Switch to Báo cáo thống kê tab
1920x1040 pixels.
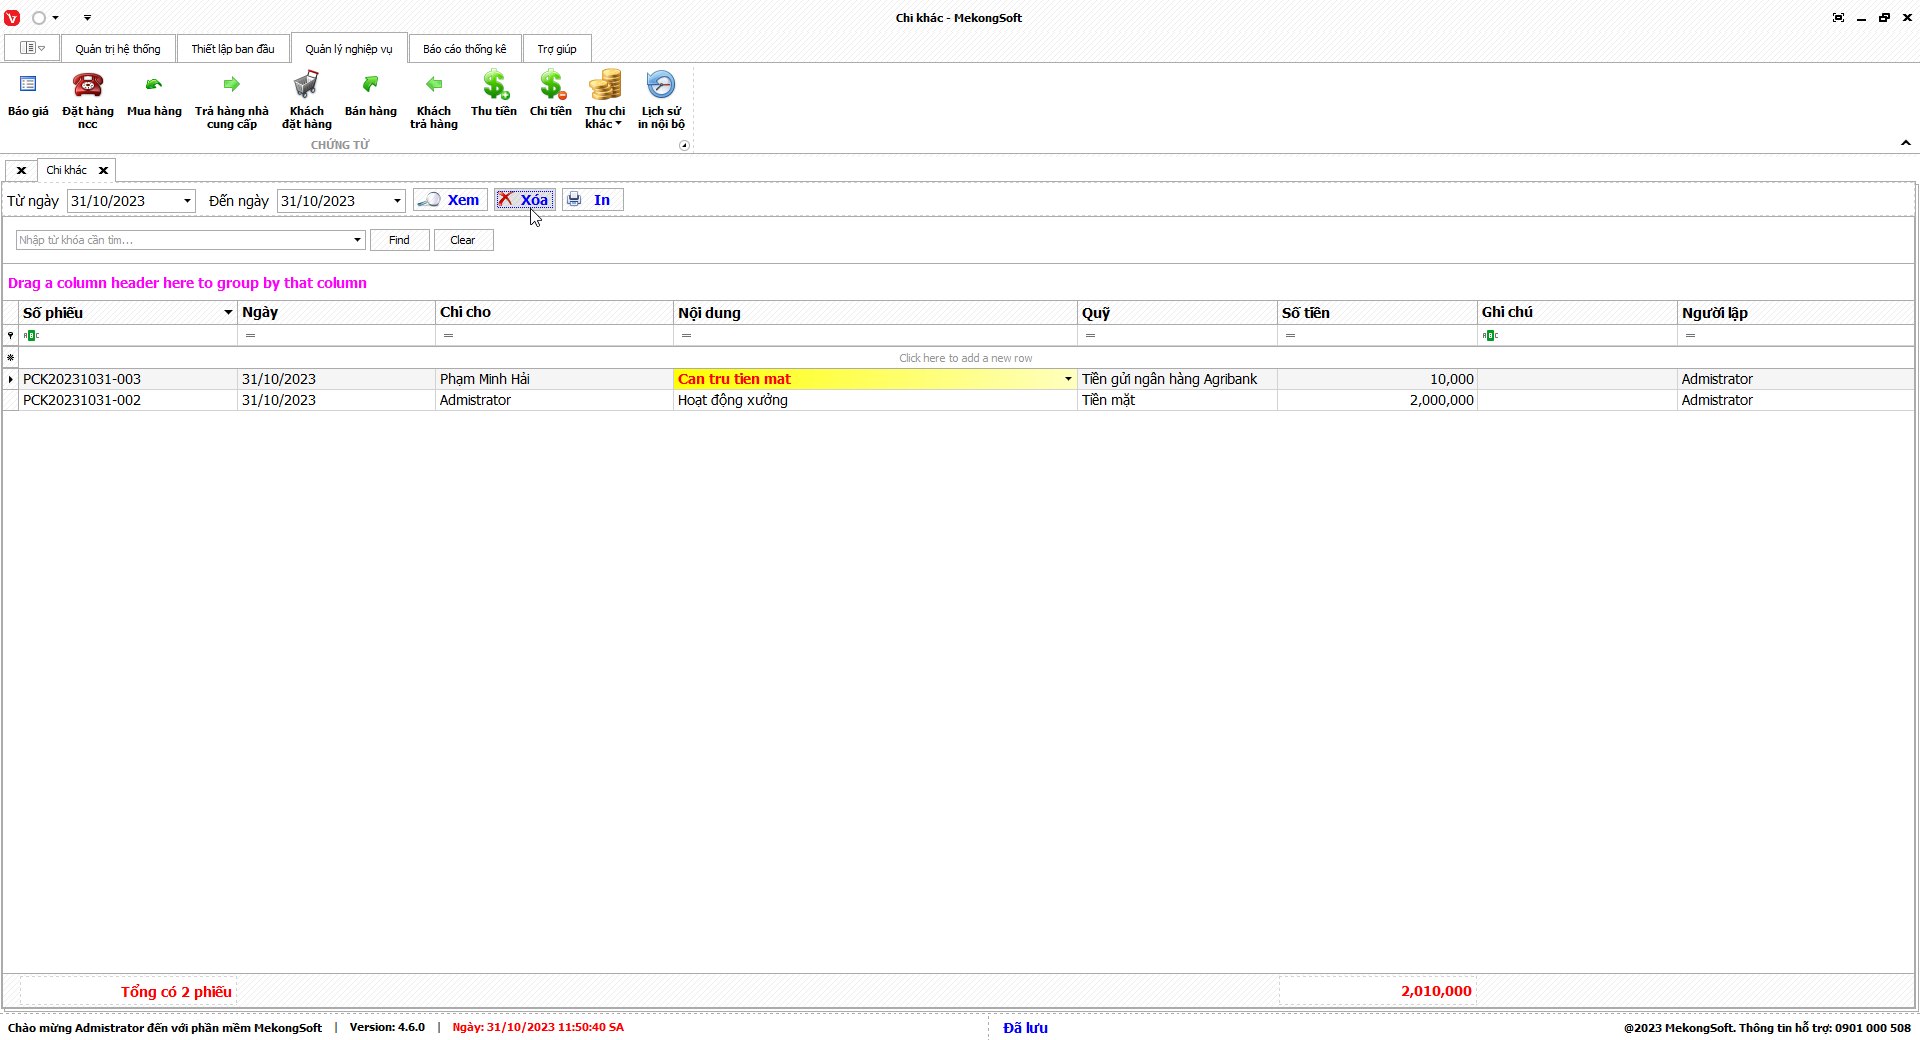tap(464, 49)
